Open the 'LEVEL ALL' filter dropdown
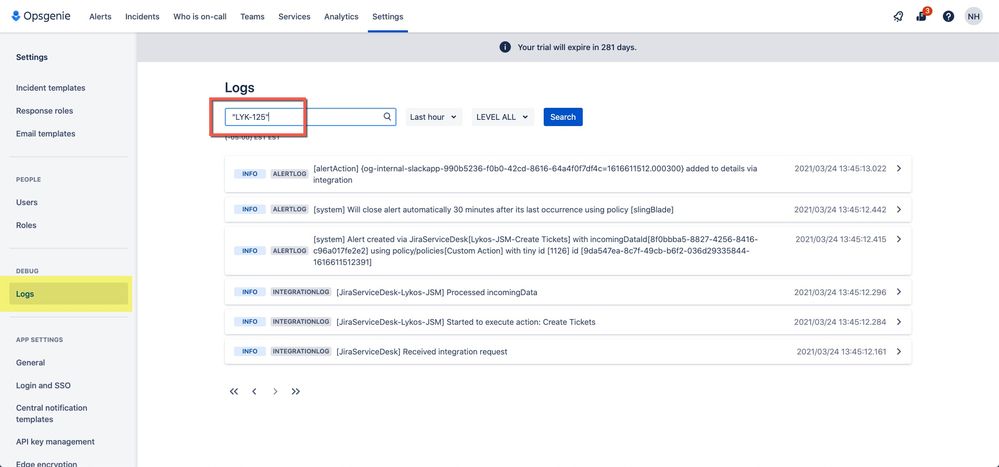 pos(503,117)
